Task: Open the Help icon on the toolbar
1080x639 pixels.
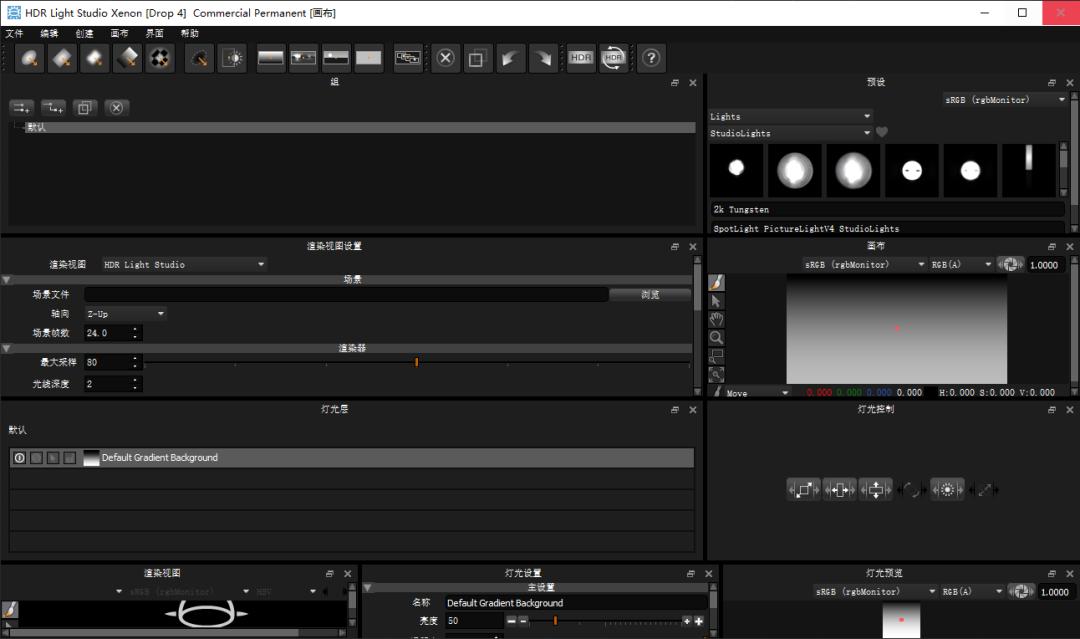Action: pyautogui.click(x=651, y=58)
